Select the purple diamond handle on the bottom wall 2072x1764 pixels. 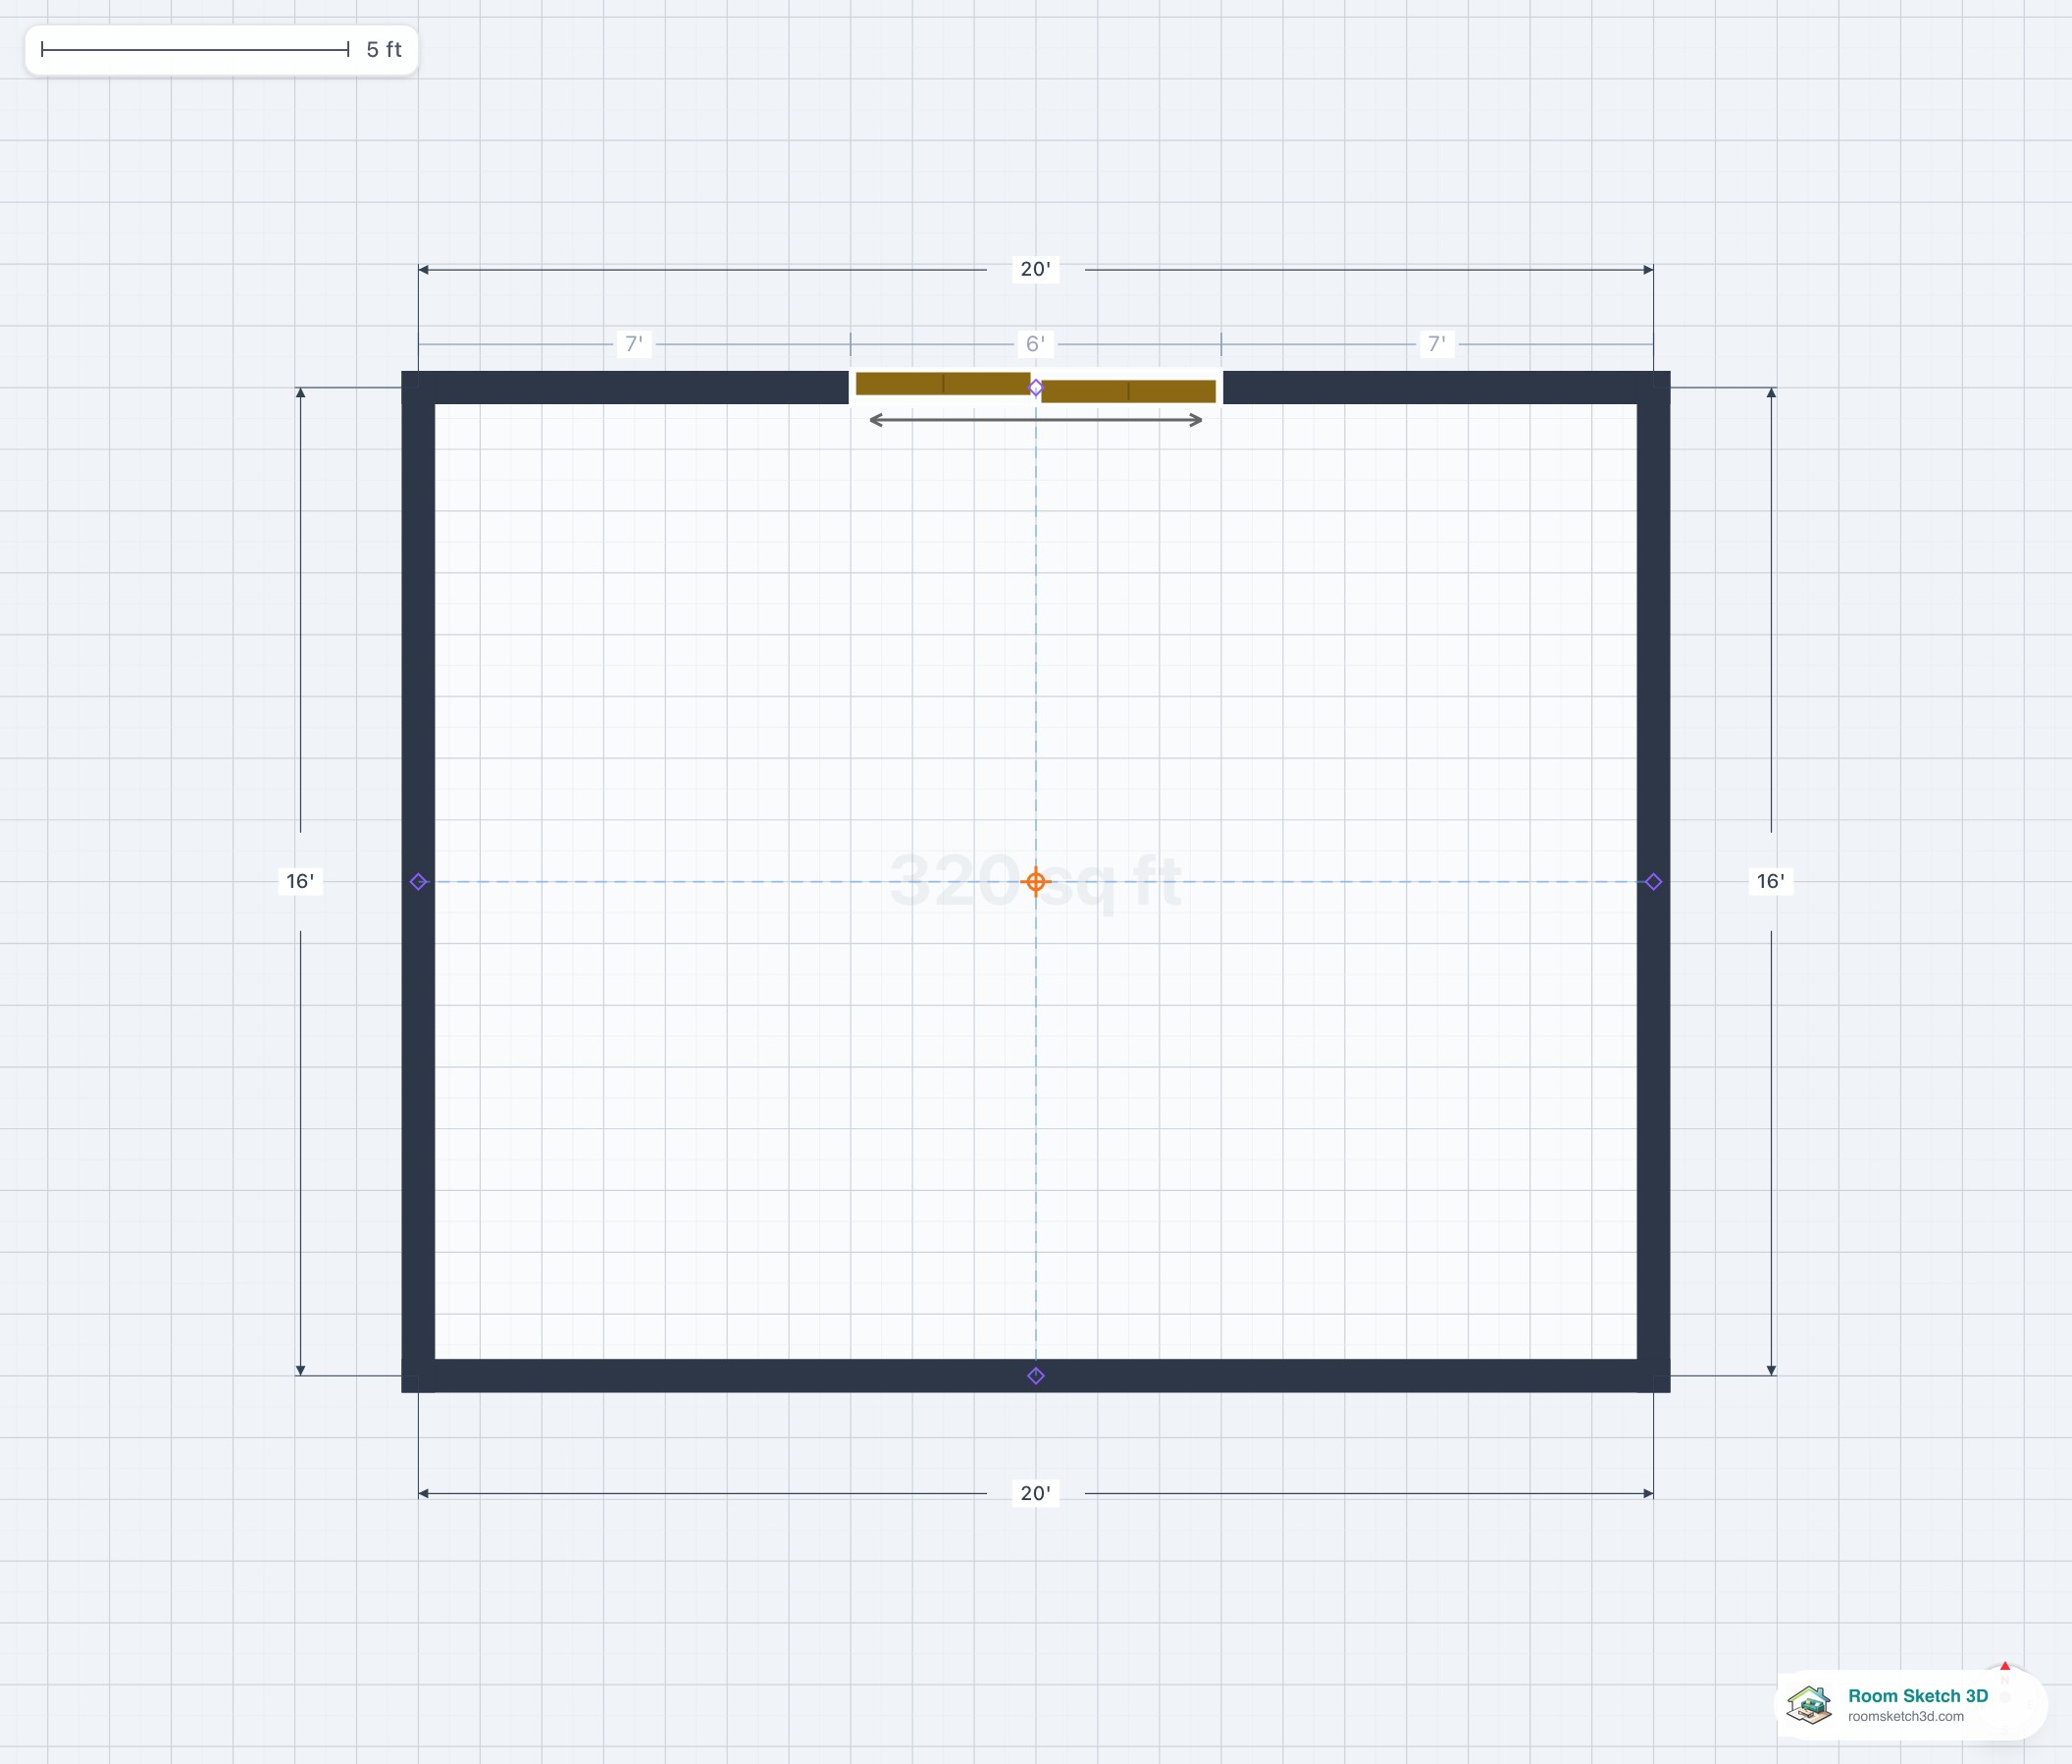[x=1036, y=1376]
